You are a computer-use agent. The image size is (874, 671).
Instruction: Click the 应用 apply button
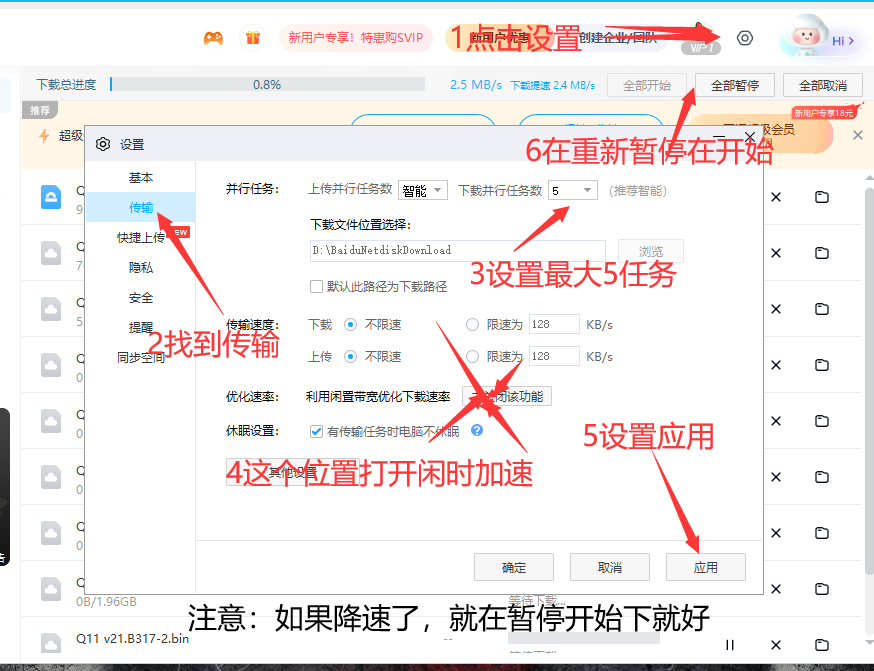coord(705,566)
